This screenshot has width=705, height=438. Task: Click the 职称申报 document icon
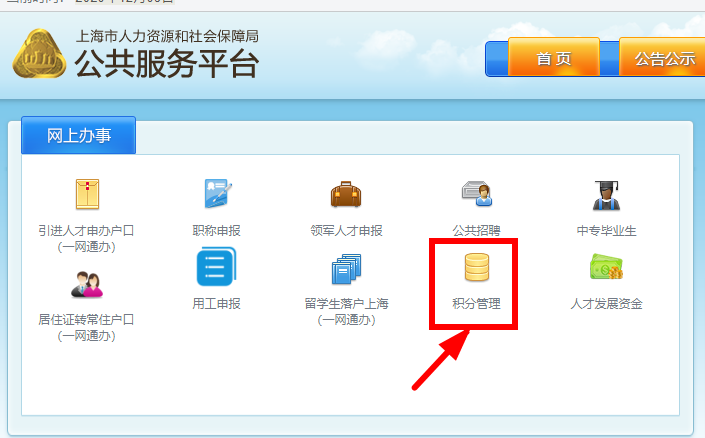(217, 194)
